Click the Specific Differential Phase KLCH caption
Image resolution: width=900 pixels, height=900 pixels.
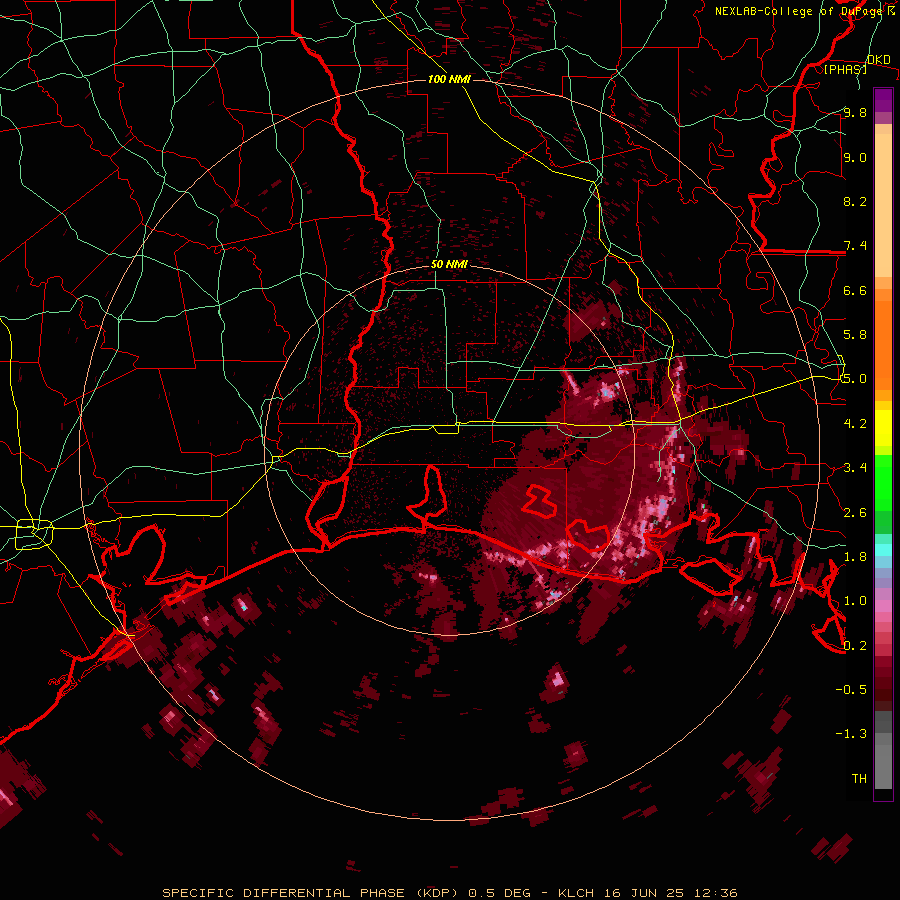(450, 893)
